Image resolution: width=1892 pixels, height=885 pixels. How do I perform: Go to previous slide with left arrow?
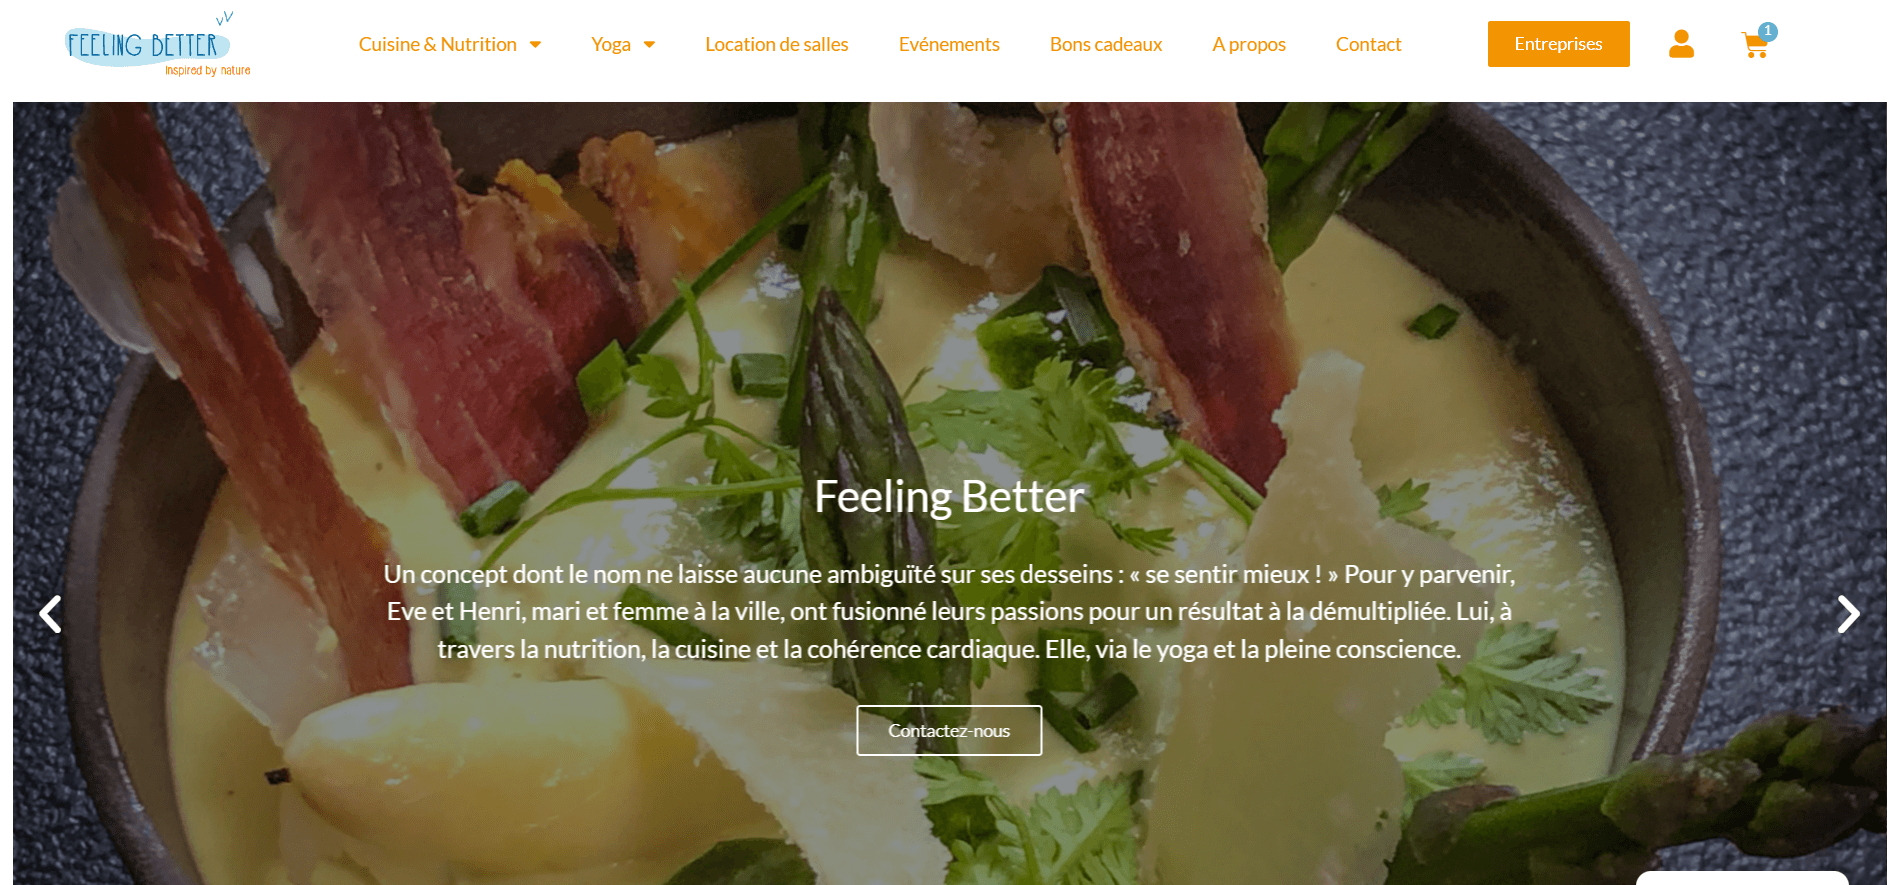coord(50,614)
